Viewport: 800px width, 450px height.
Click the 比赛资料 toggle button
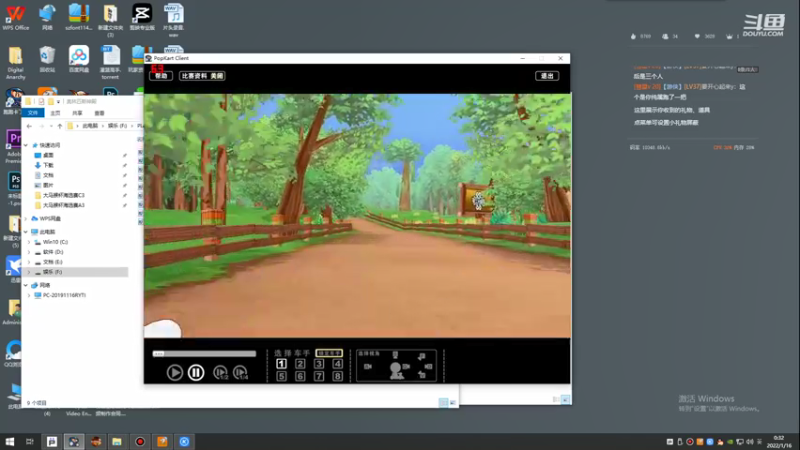(x=202, y=76)
